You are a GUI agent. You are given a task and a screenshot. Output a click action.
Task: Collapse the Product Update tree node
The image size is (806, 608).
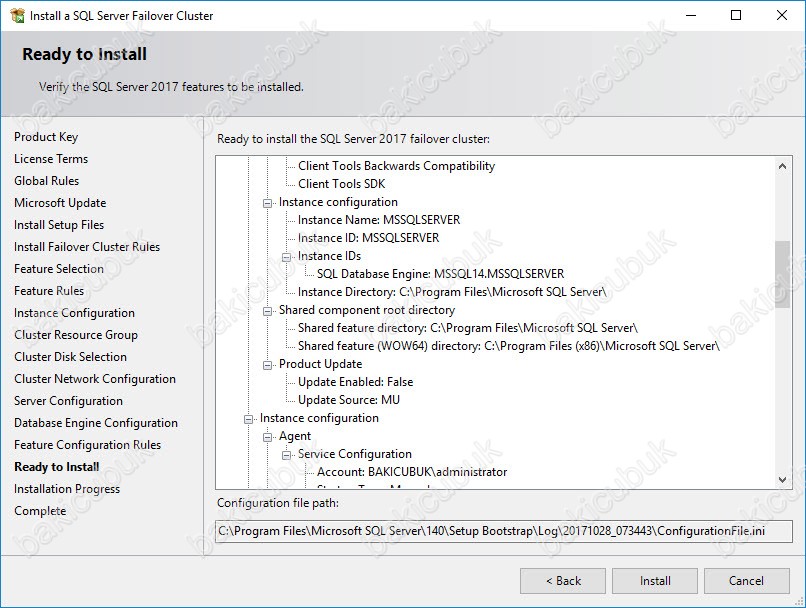(268, 364)
